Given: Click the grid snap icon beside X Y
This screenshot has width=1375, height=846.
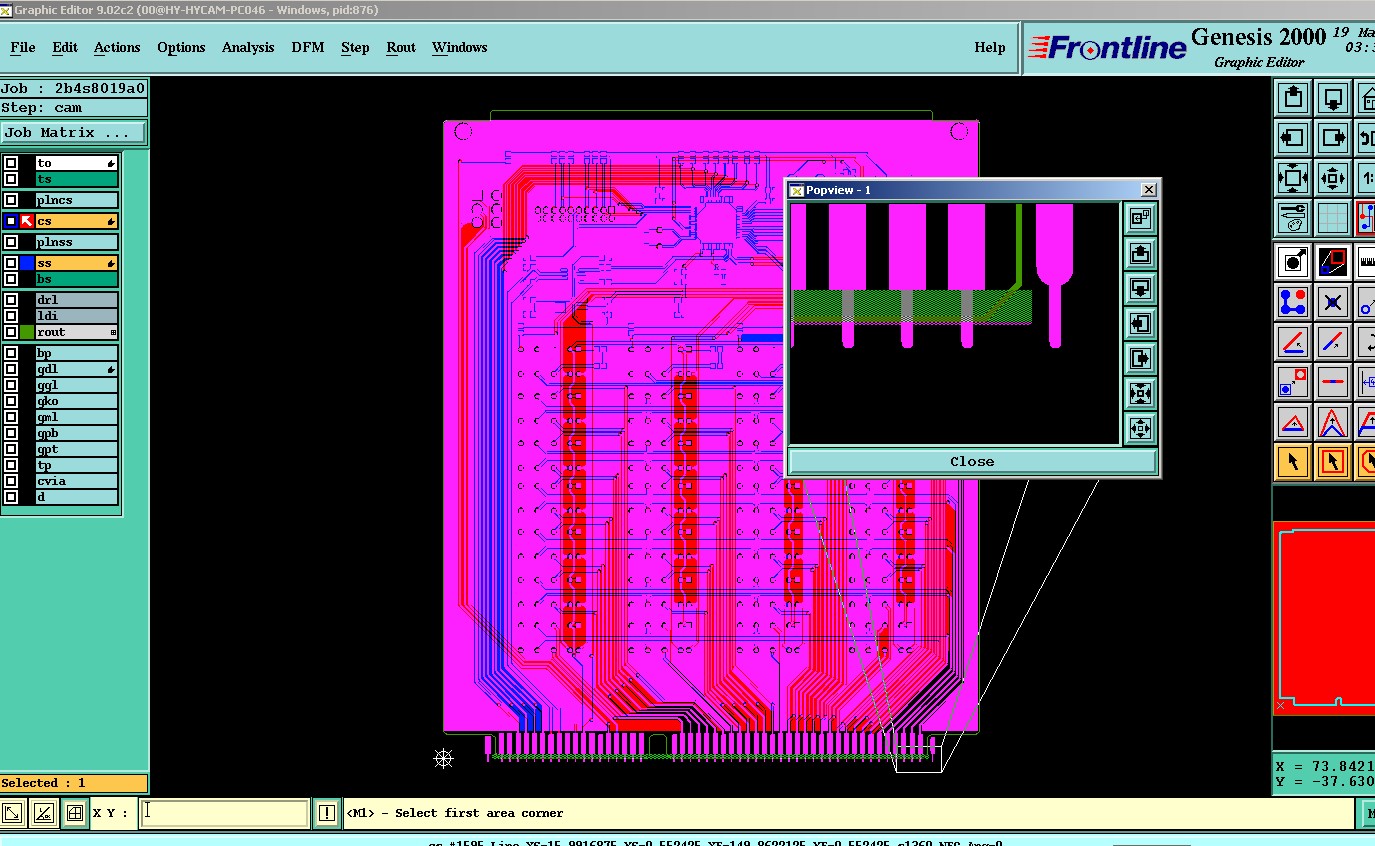Looking at the screenshot, I should 74,813.
